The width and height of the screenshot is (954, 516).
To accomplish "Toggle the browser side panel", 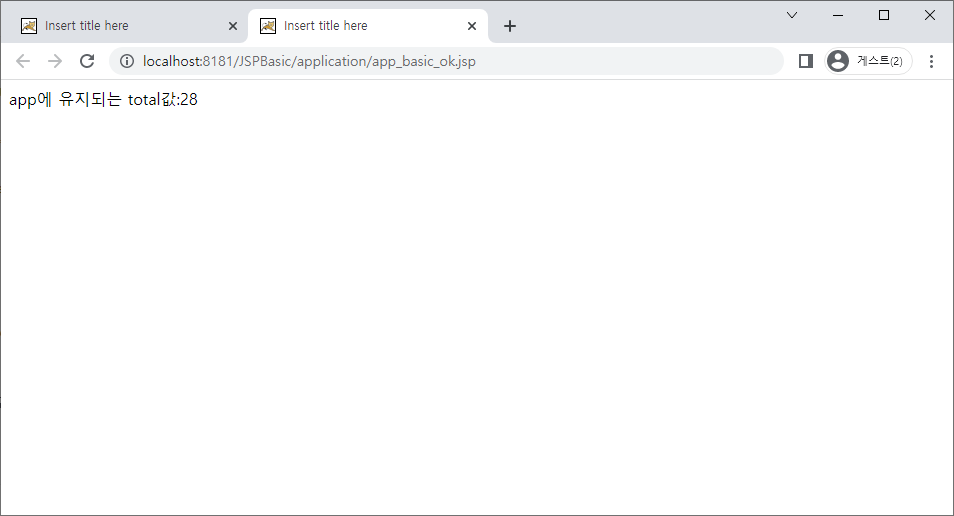I will (806, 61).
